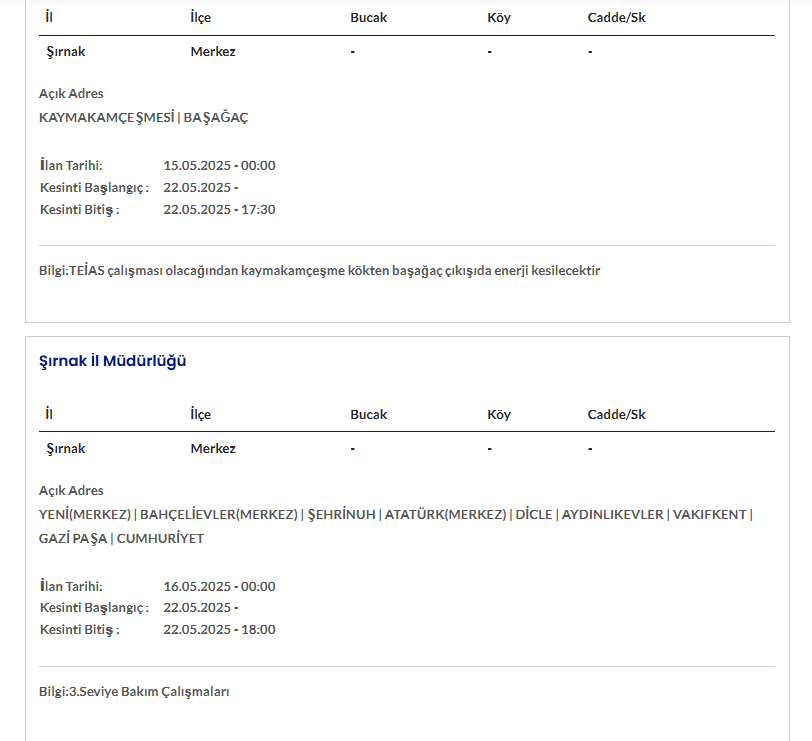Click the 3.Seviye Bakım Çalışmaları note
812x741 pixels.
click(134, 691)
